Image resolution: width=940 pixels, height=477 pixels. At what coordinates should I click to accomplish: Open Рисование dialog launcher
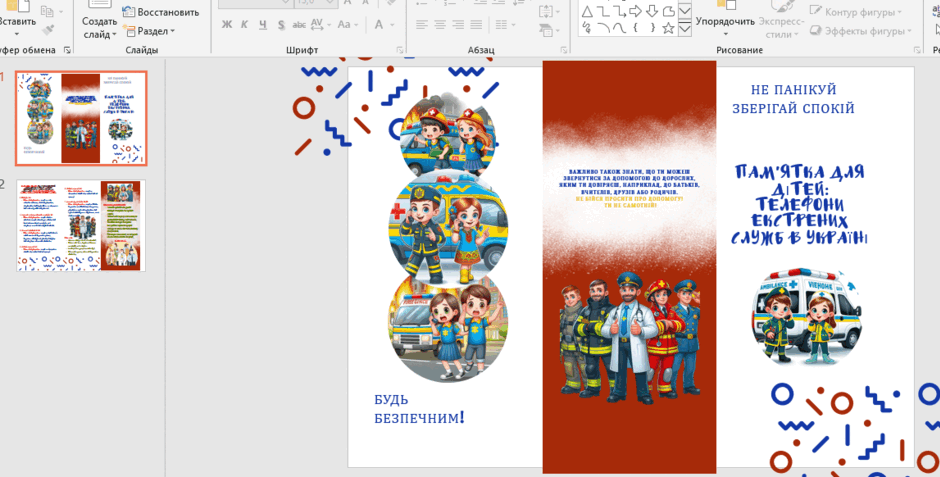coord(917,50)
